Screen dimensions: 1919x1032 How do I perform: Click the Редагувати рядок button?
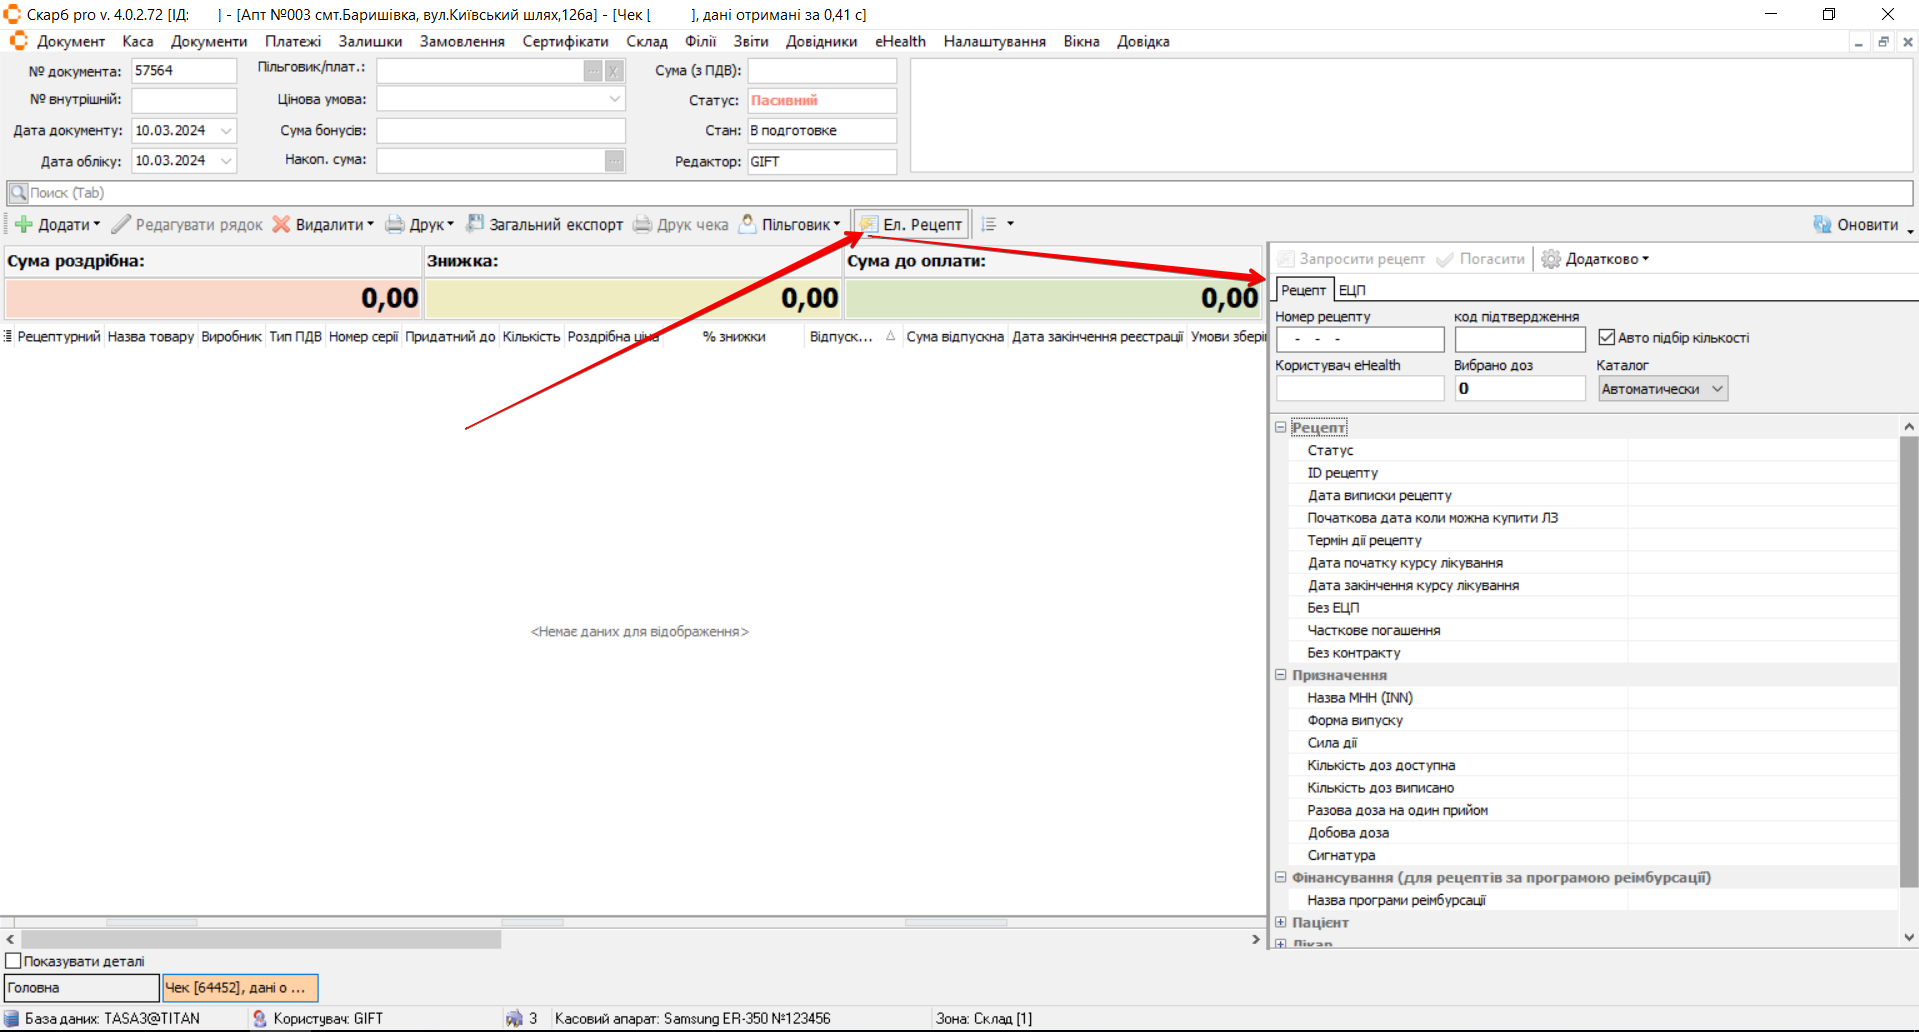click(187, 225)
